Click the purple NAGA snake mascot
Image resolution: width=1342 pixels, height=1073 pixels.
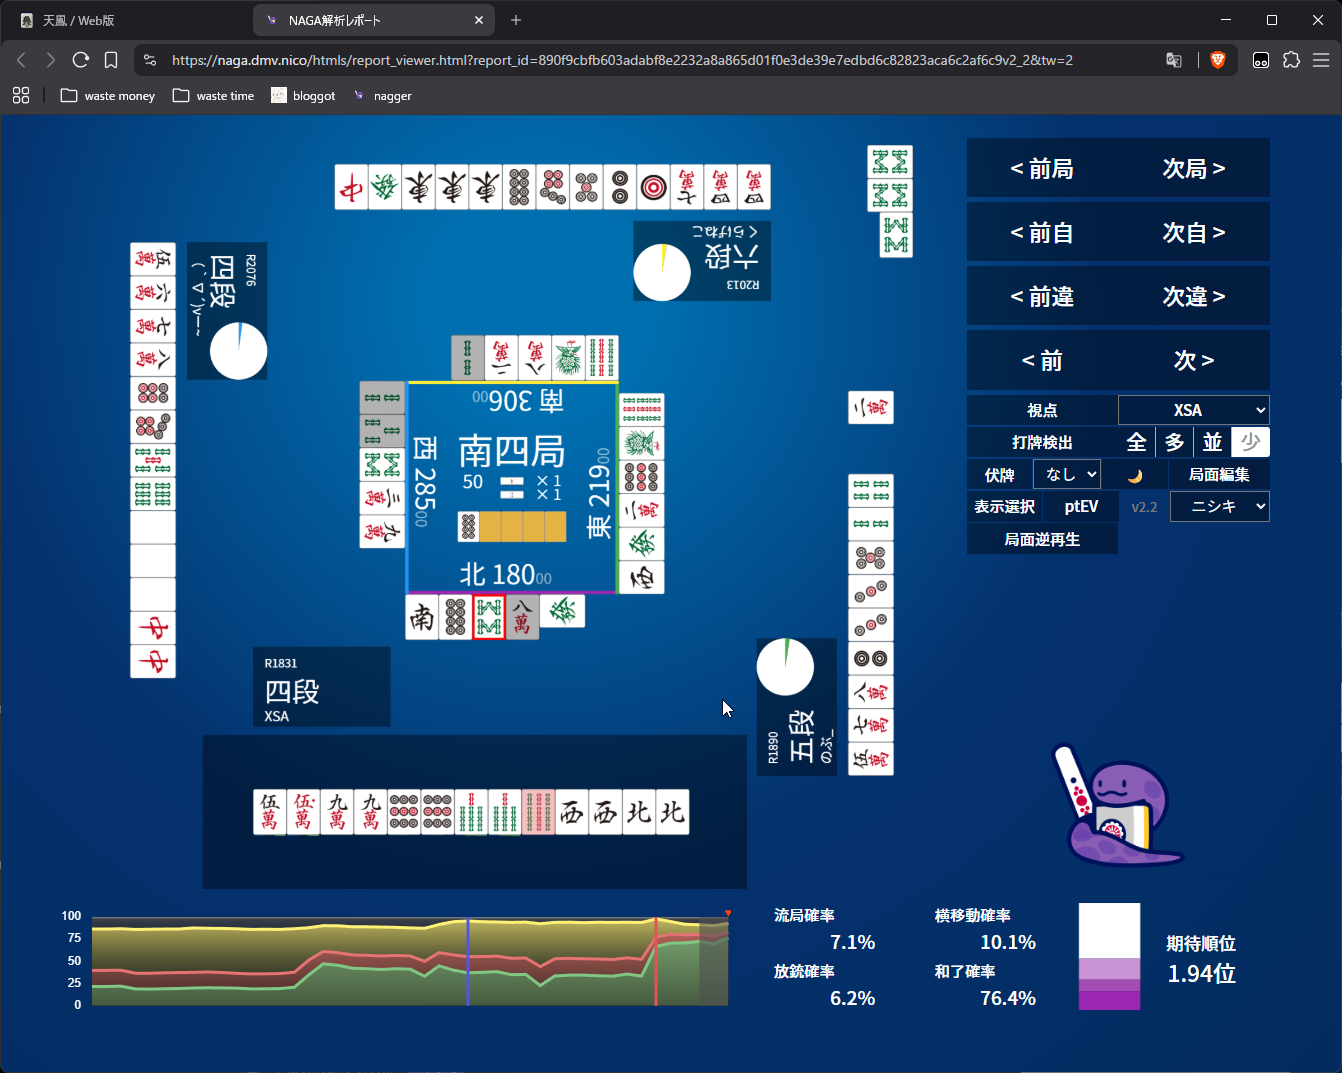1119,806
